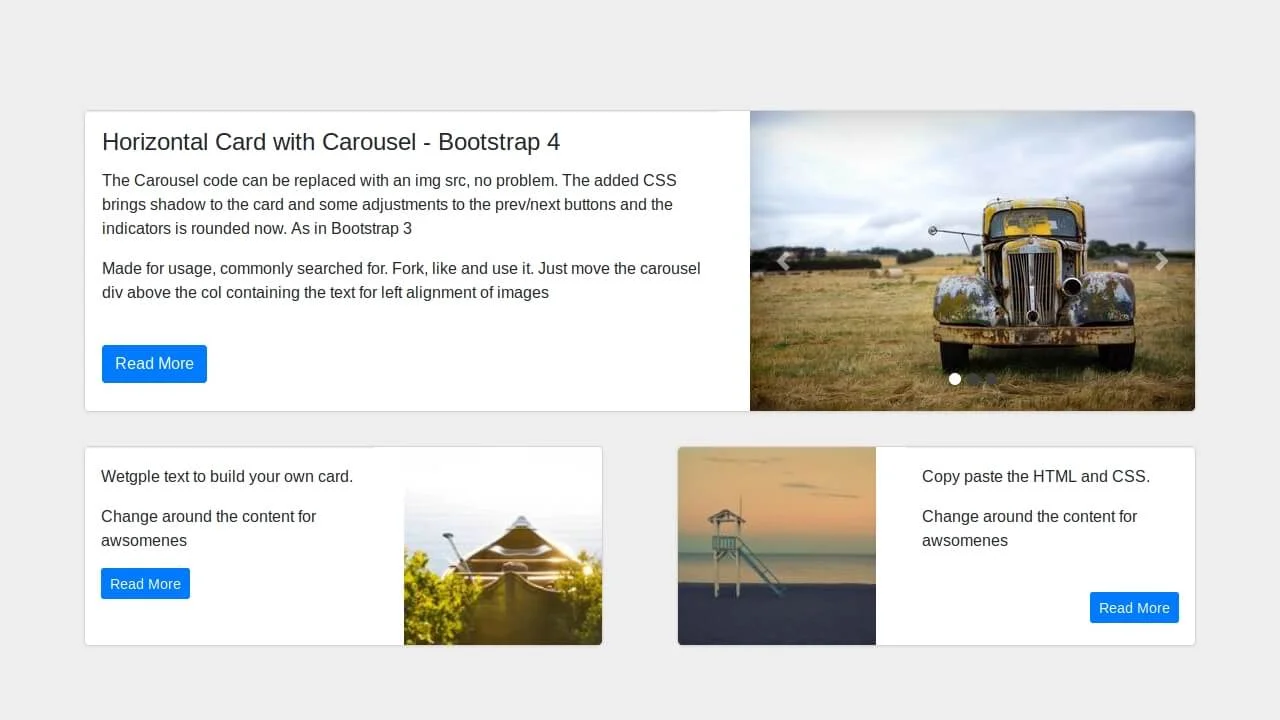Viewport: 1280px width, 720px height.
Task: Select the second carousel indicator dot
Action: pyautogui.click(x=972, y=379)
